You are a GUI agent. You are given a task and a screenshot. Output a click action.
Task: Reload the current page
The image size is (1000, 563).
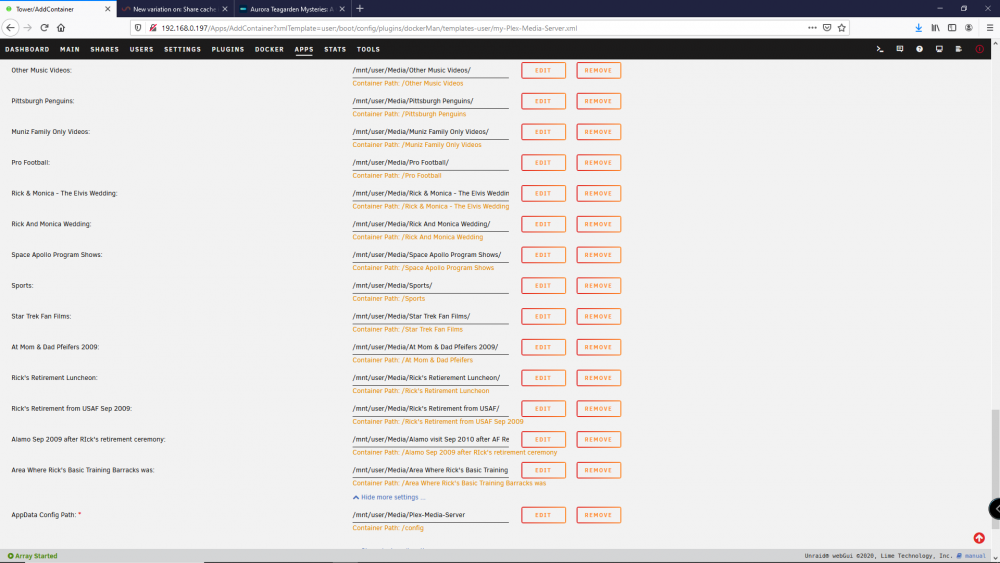[44, 27]
